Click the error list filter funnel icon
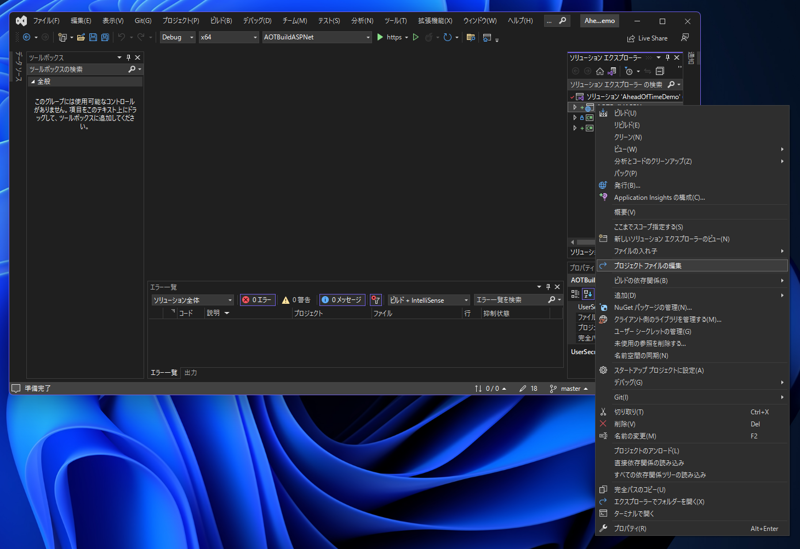This screenshot has width=800, height=549. 376,300
